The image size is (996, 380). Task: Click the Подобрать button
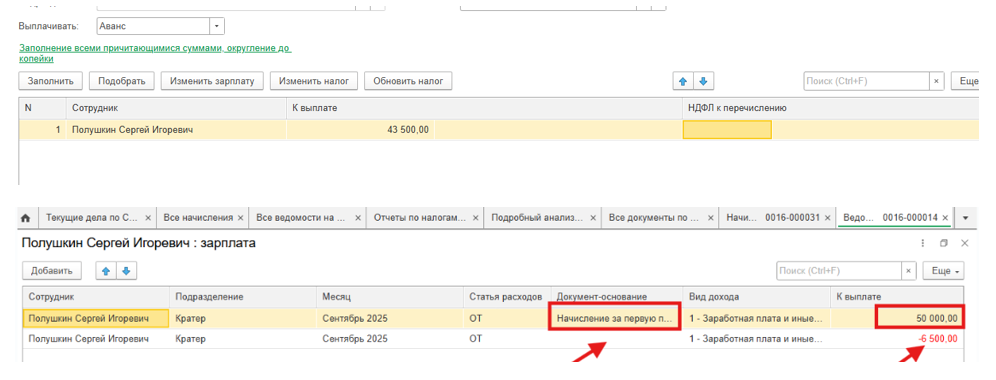(x=122, y=81)
